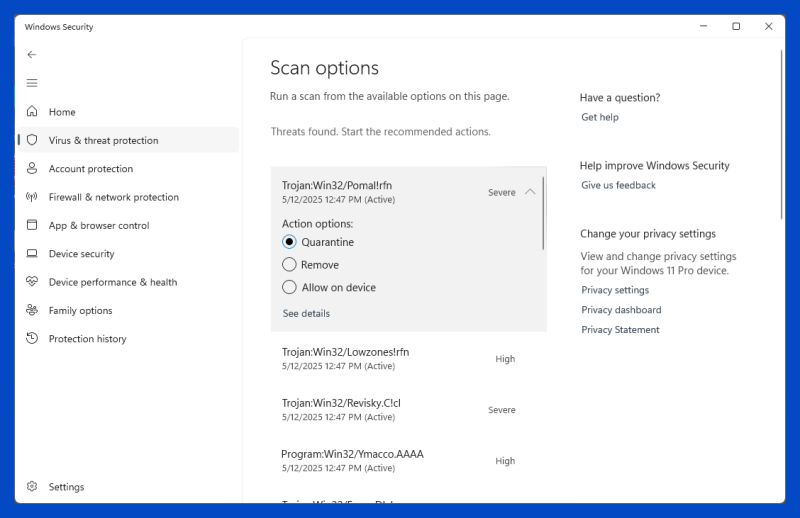The image size is (800, 518).
Task: Click the Settings gear icon
Action: (32, 486)
